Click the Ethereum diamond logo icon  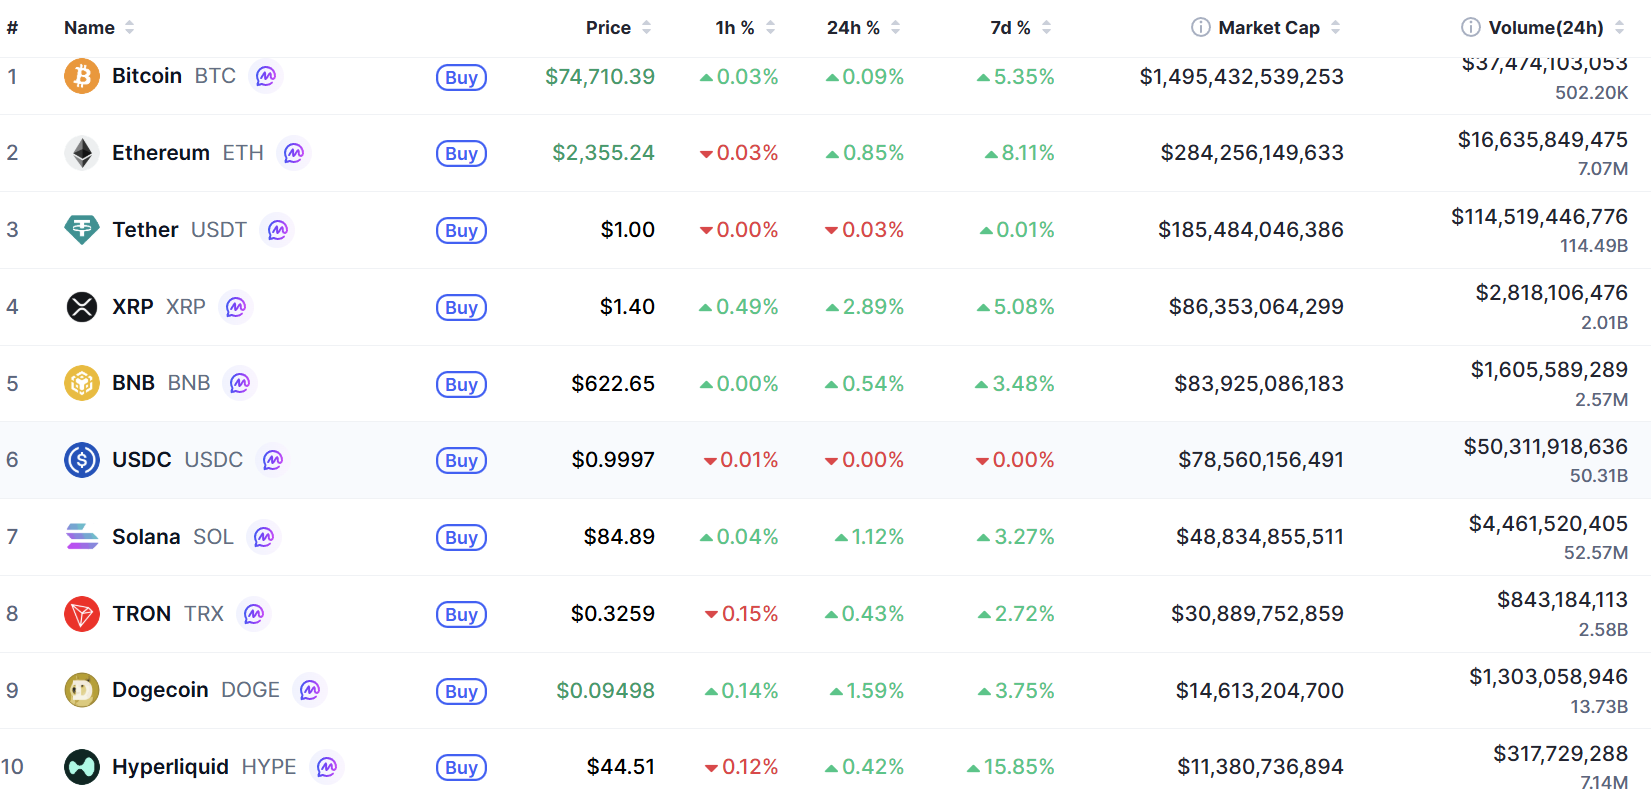(x=82, y=153)
